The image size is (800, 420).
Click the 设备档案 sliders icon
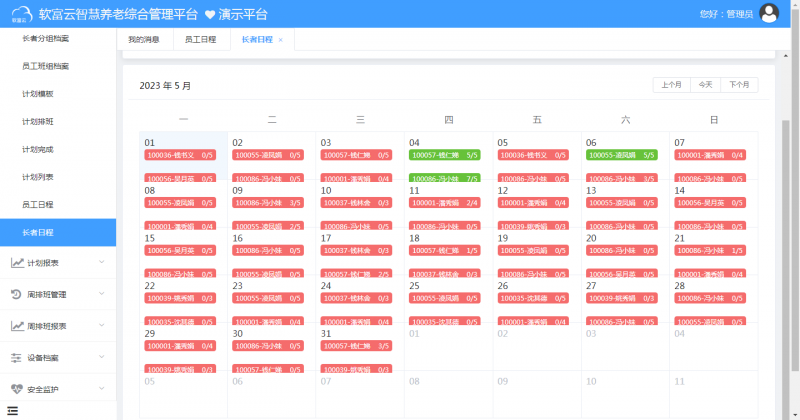click(x=16, y=358)
